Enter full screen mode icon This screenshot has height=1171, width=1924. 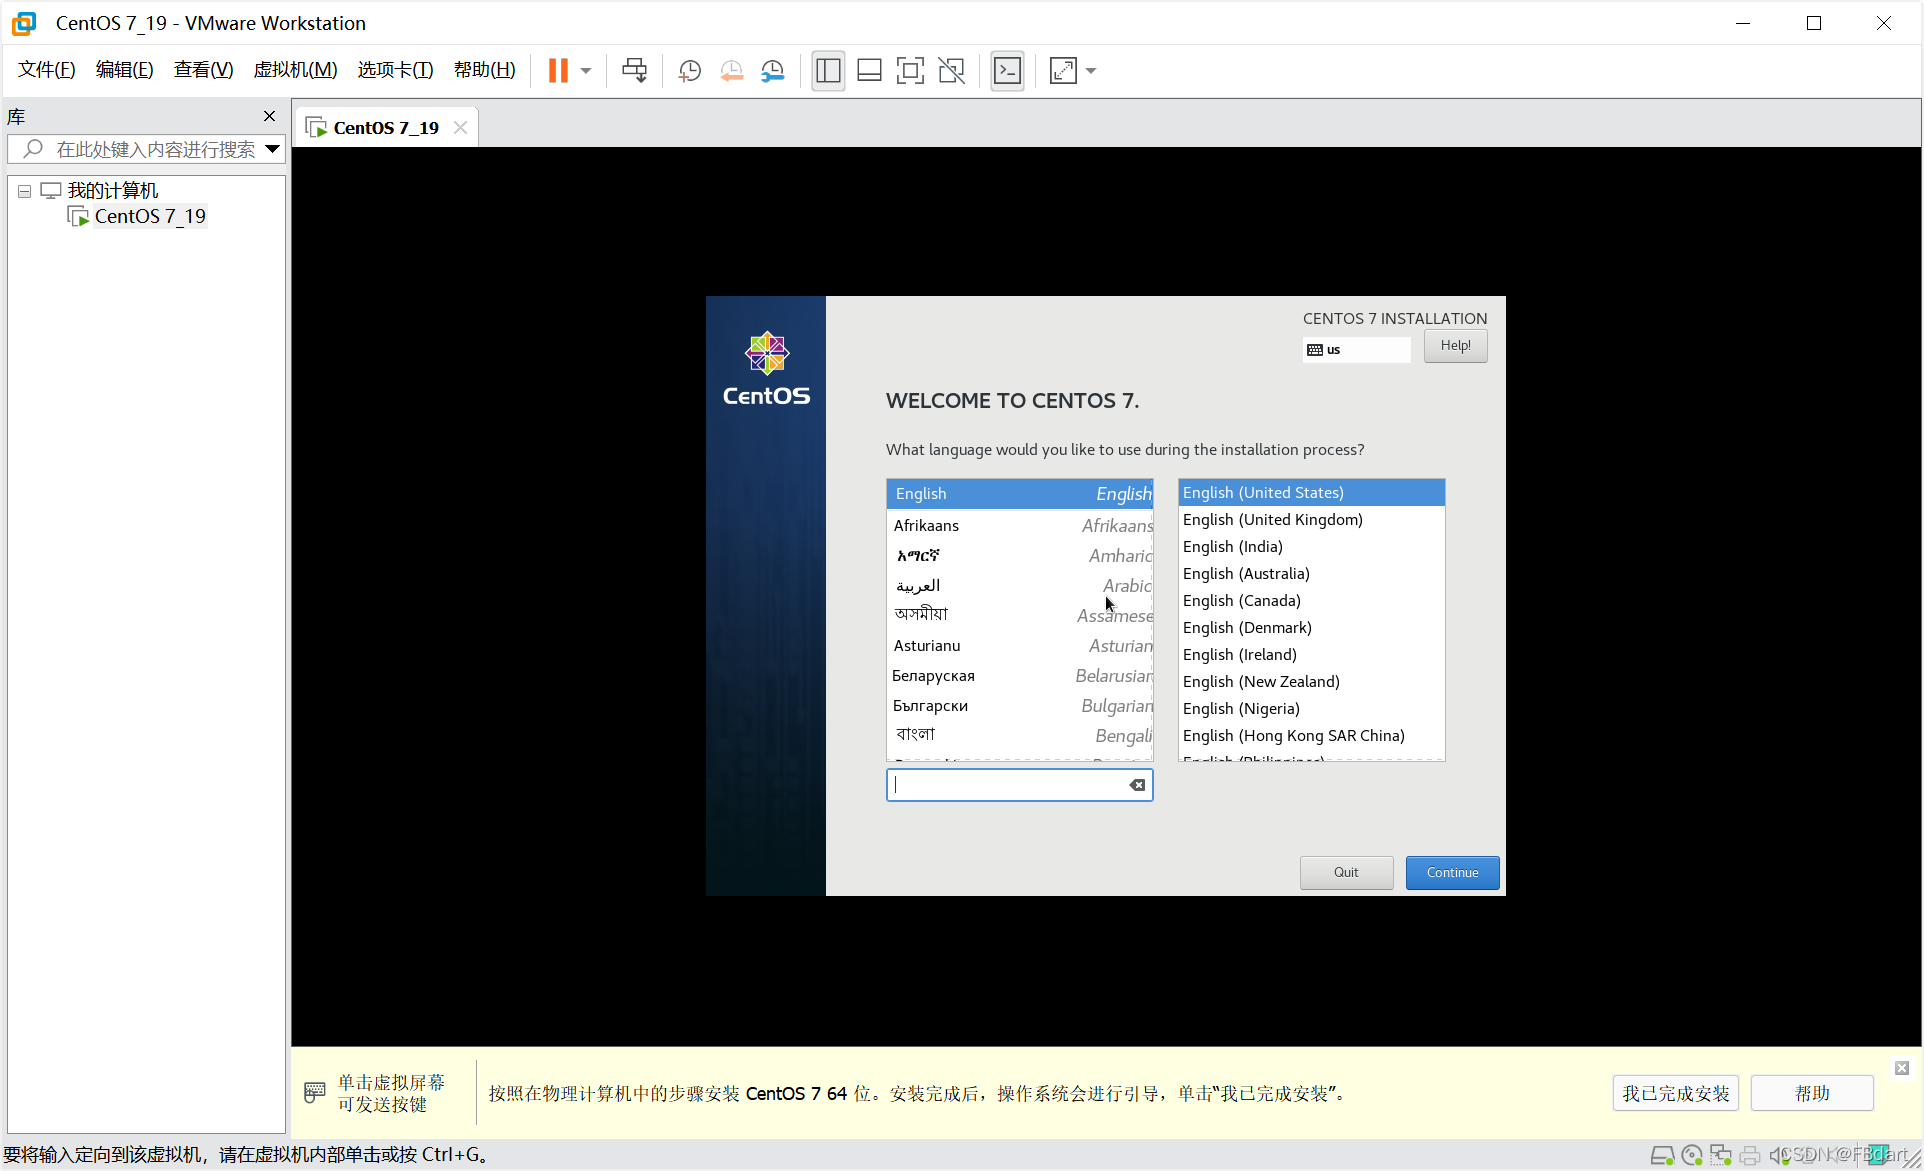click(910, 70)
